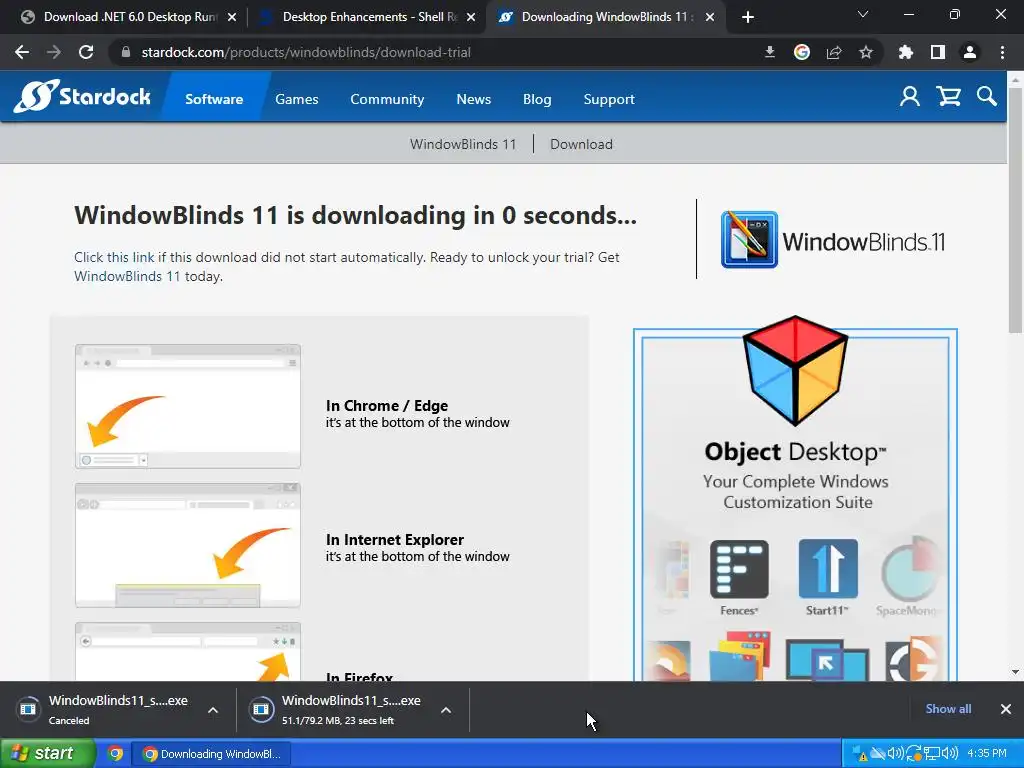The width and height of the screenshot is (1024, 768).
Task: Click WindowBlinds 11 breadcrumb link
Action: (462, 144)
